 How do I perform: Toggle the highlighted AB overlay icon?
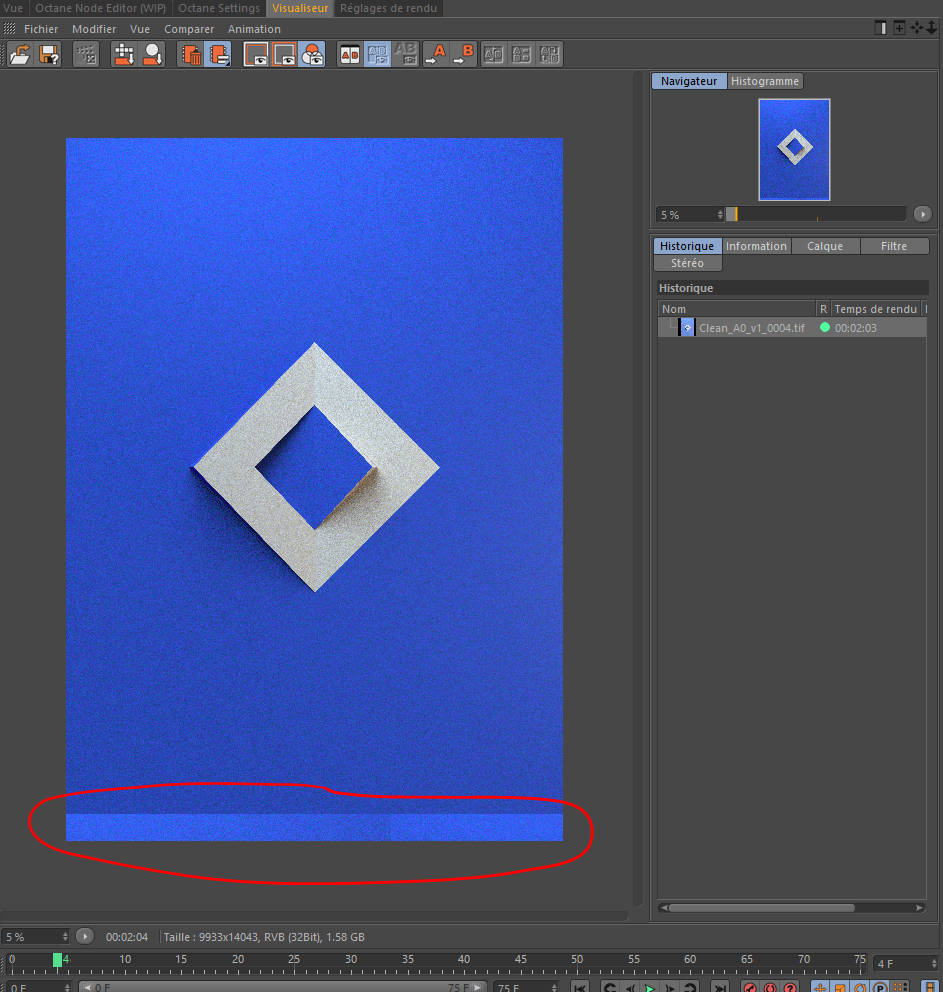click(378, 54)
